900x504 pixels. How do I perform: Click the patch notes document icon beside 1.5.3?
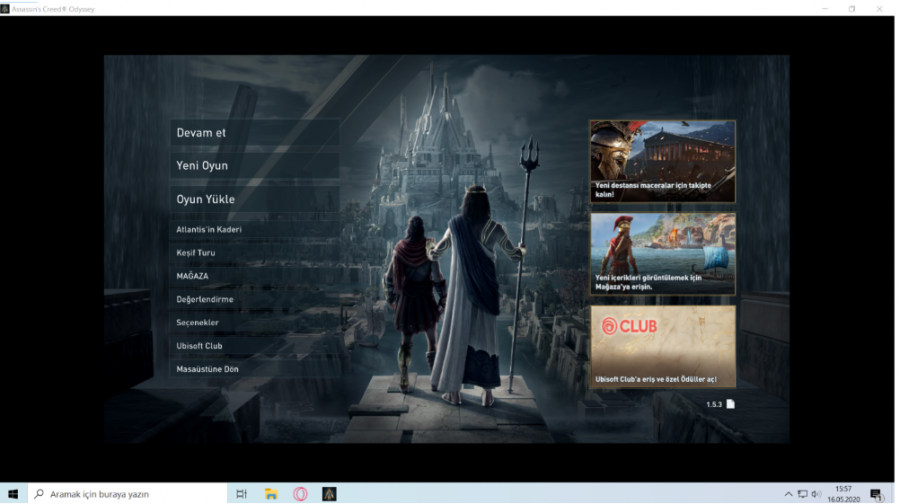click(x=730, y=404)
